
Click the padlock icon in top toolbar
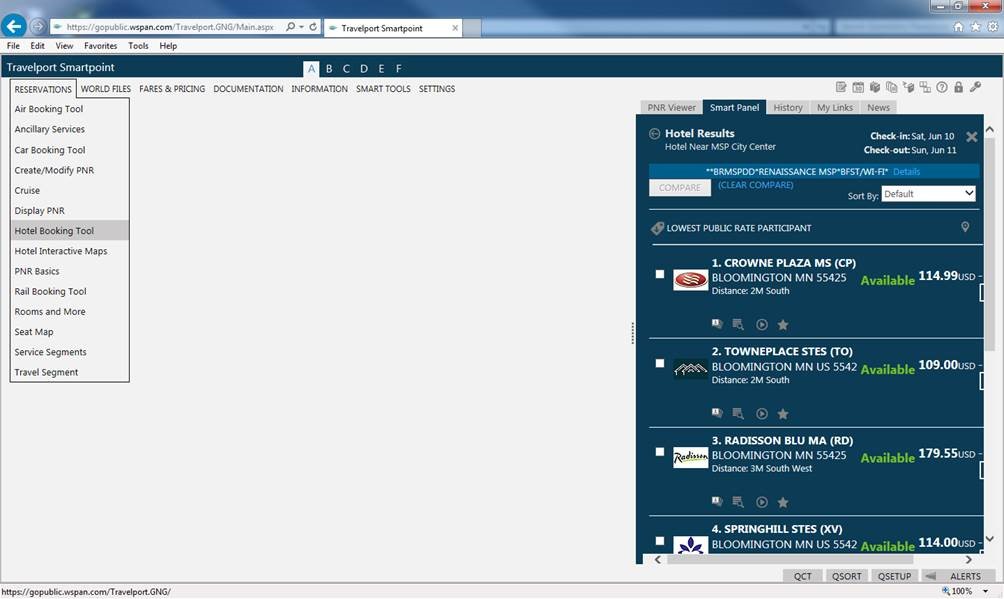959,87
